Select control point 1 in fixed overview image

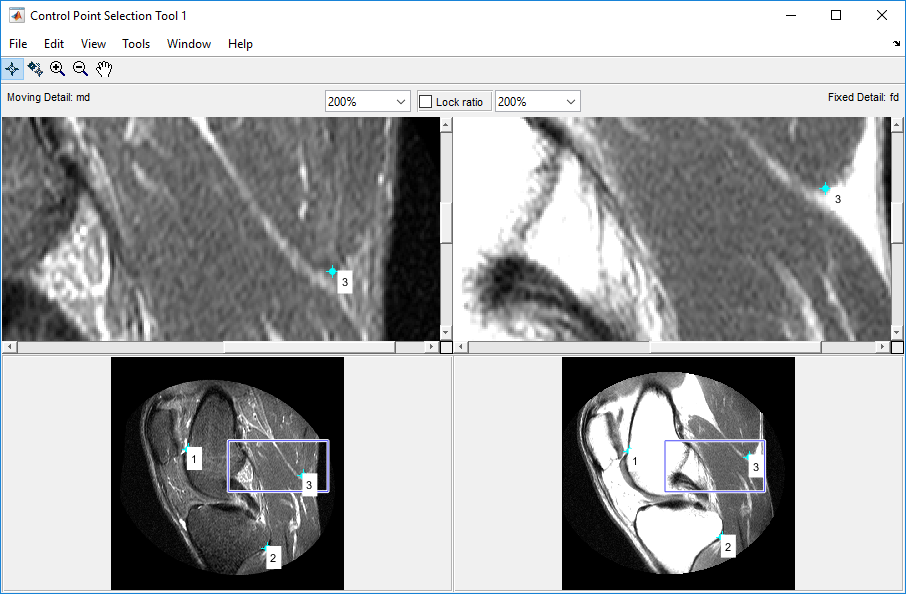627,450
